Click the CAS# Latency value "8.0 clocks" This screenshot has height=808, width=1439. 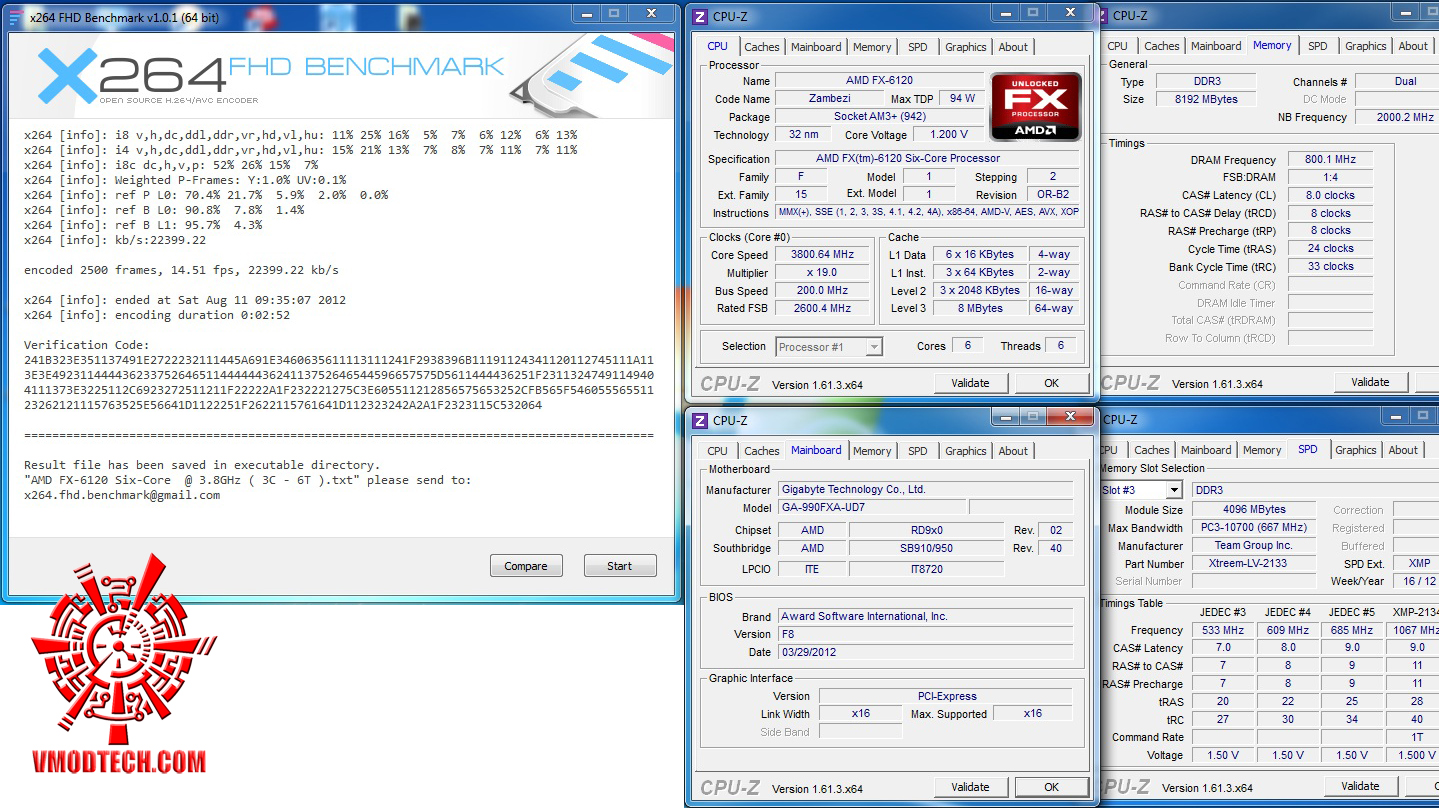1330,196
